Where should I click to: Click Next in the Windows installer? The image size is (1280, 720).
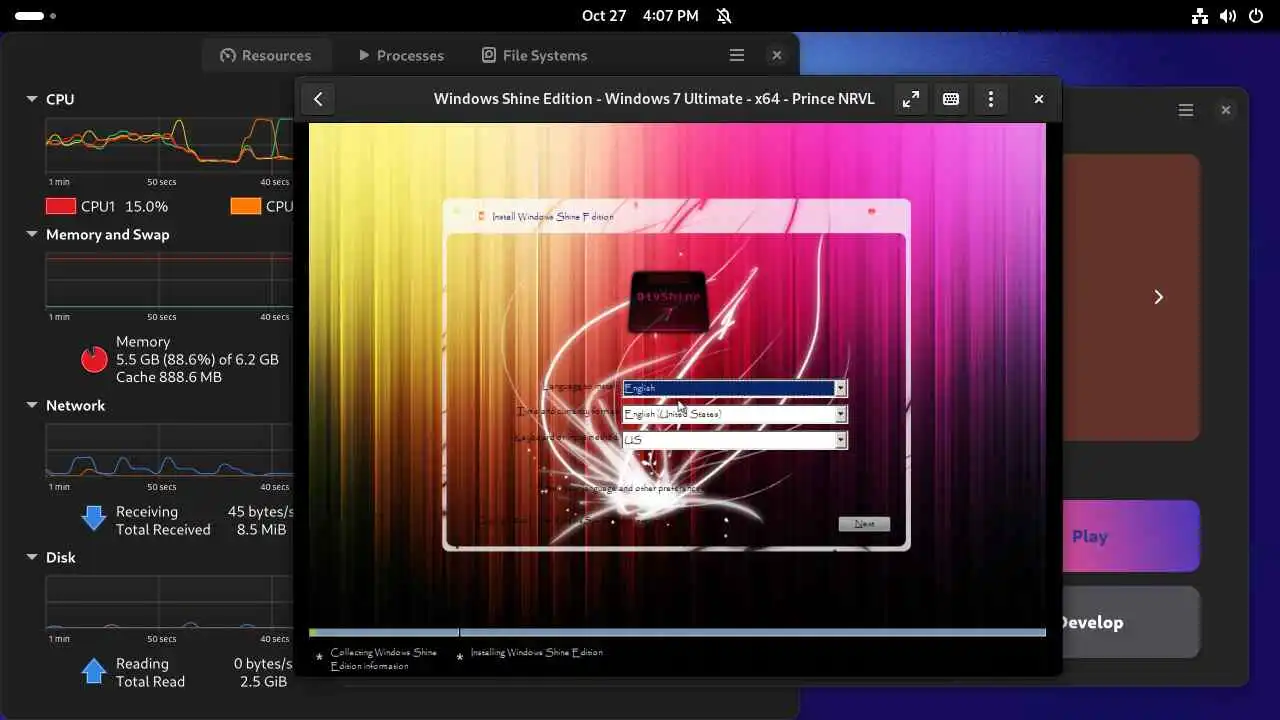pos(864,524)
